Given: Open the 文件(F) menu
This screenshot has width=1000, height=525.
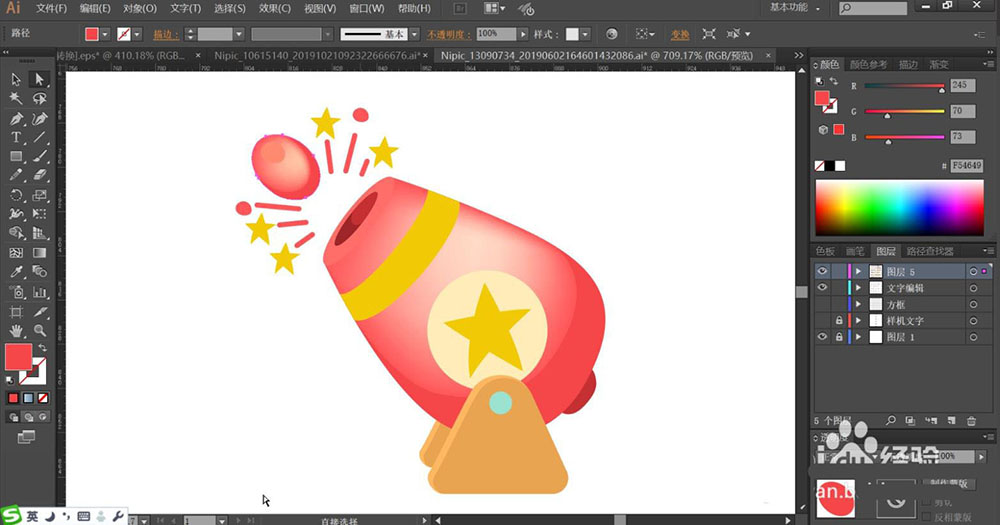Looking at the screenshot, I should pyautogui.click(x=51, y=9).
